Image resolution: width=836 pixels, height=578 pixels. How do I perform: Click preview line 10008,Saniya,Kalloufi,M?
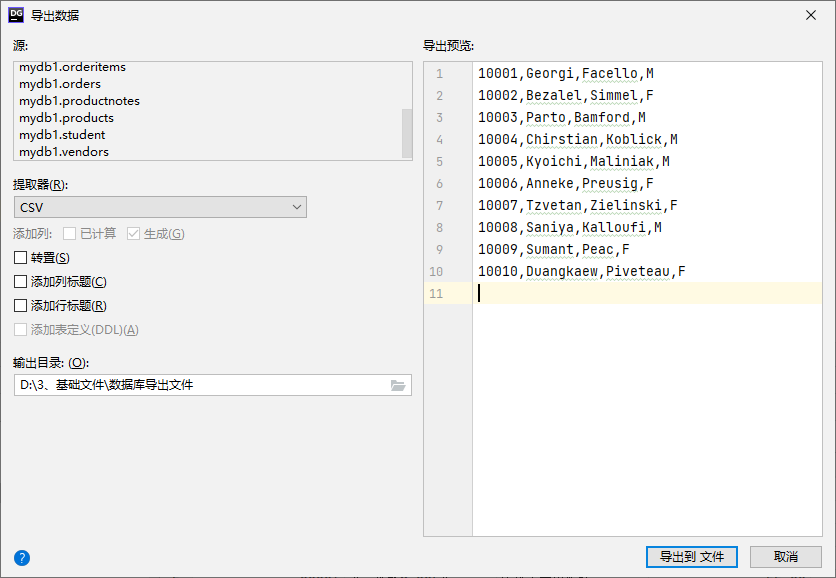point(569,227)
